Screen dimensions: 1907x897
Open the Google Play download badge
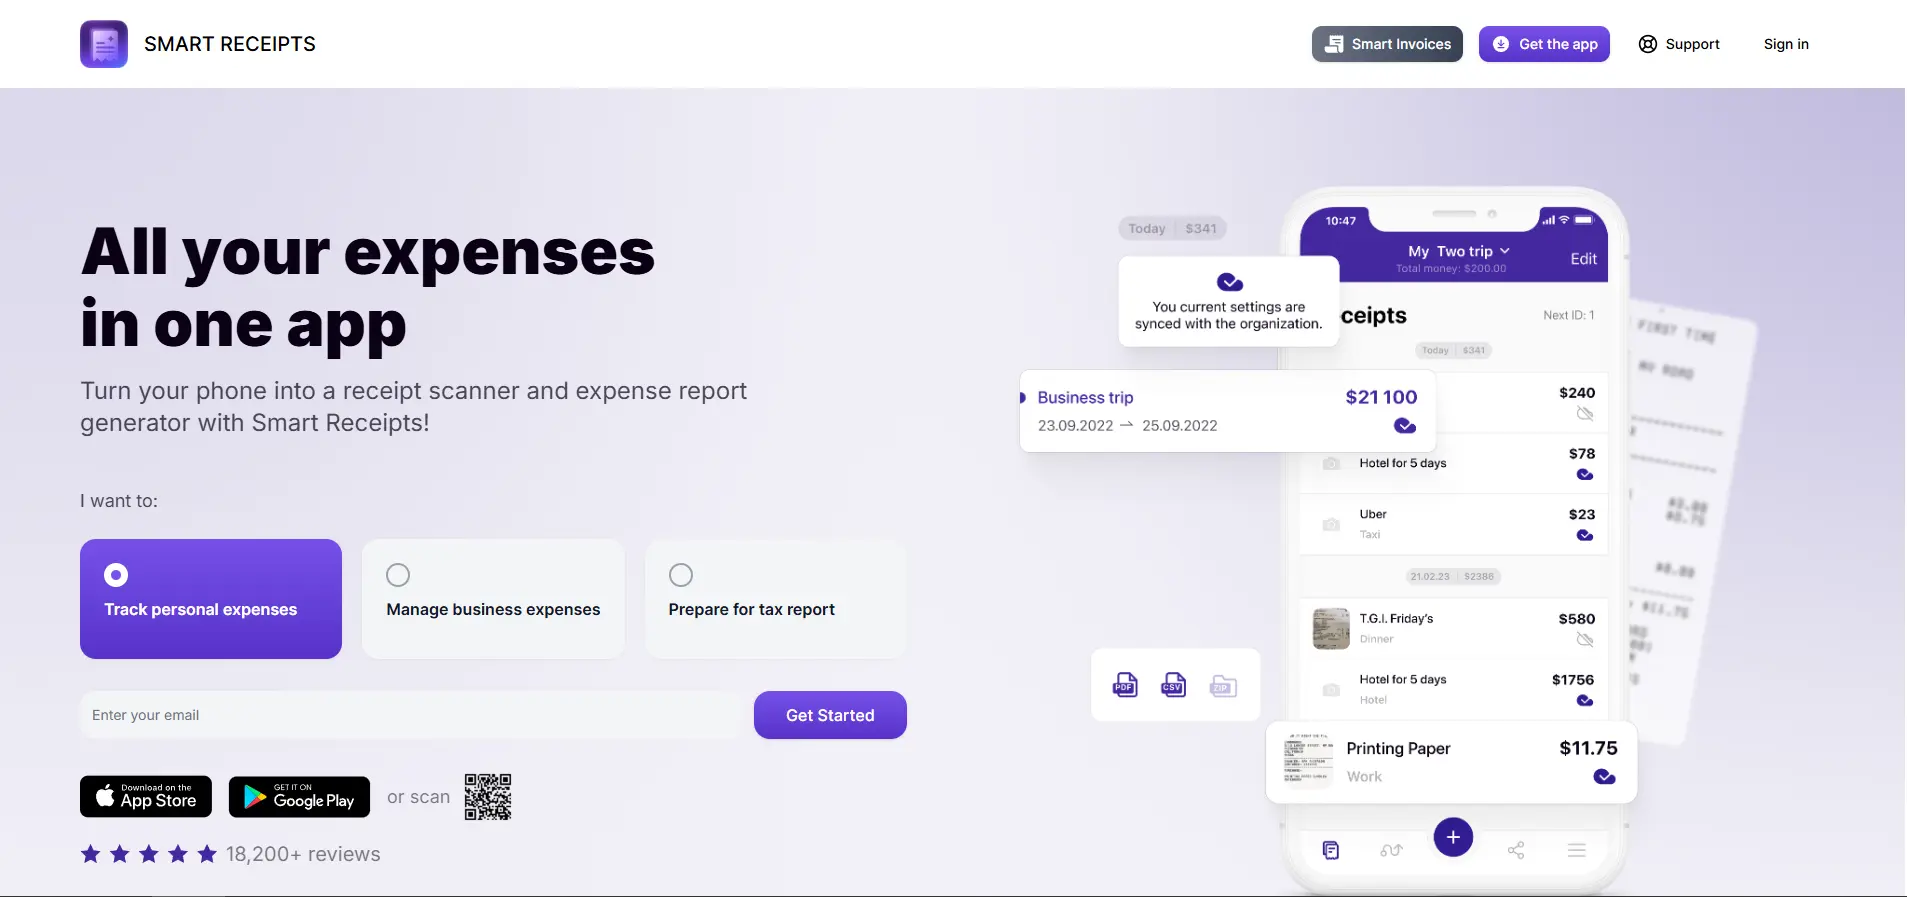[x=299, y=797]
